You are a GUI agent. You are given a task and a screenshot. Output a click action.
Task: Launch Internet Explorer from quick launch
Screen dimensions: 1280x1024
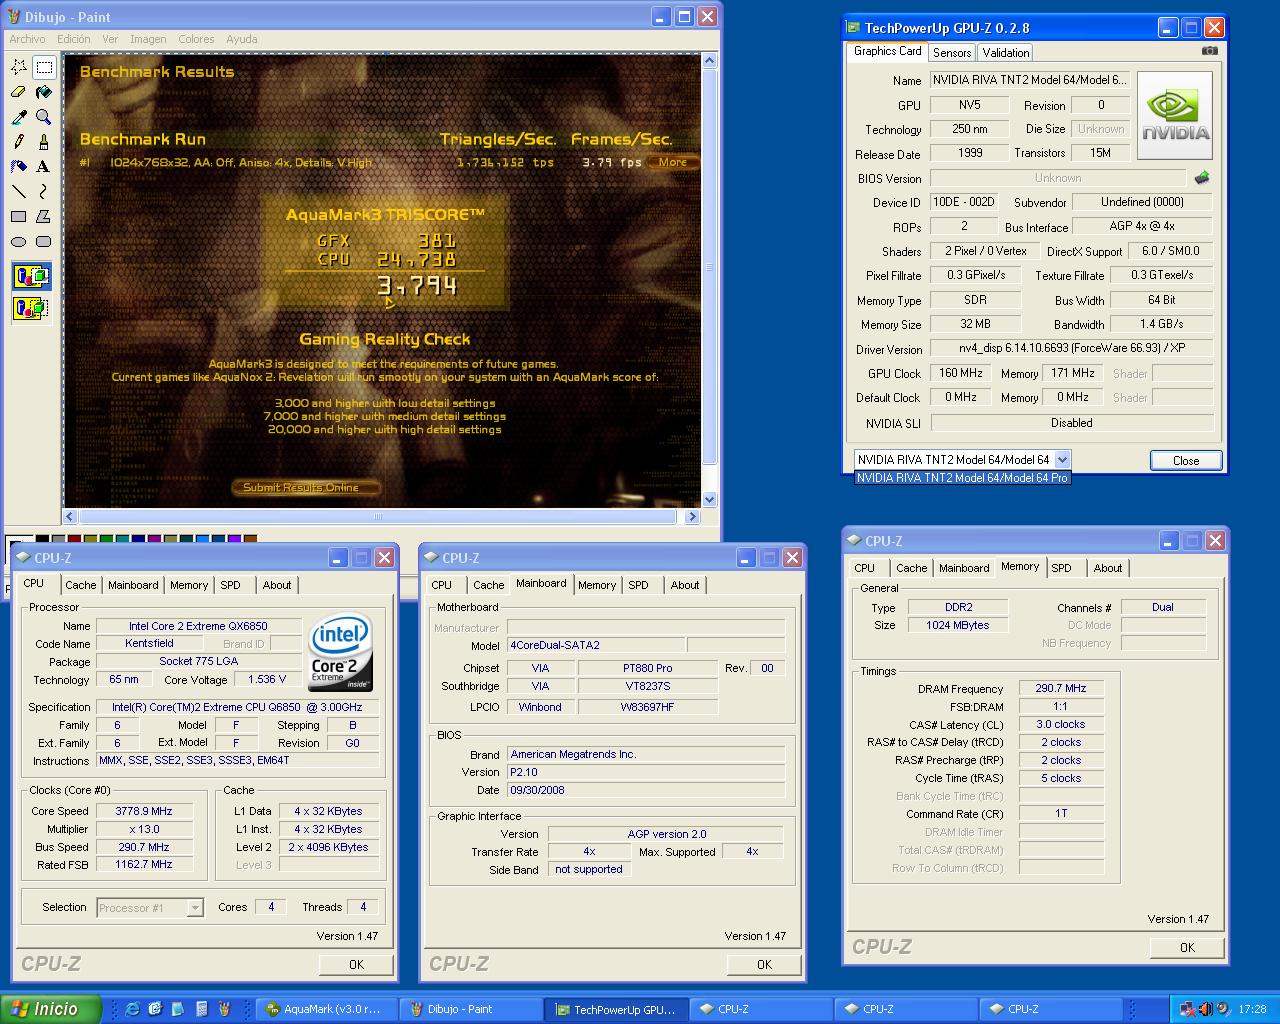click(132, 1009)
